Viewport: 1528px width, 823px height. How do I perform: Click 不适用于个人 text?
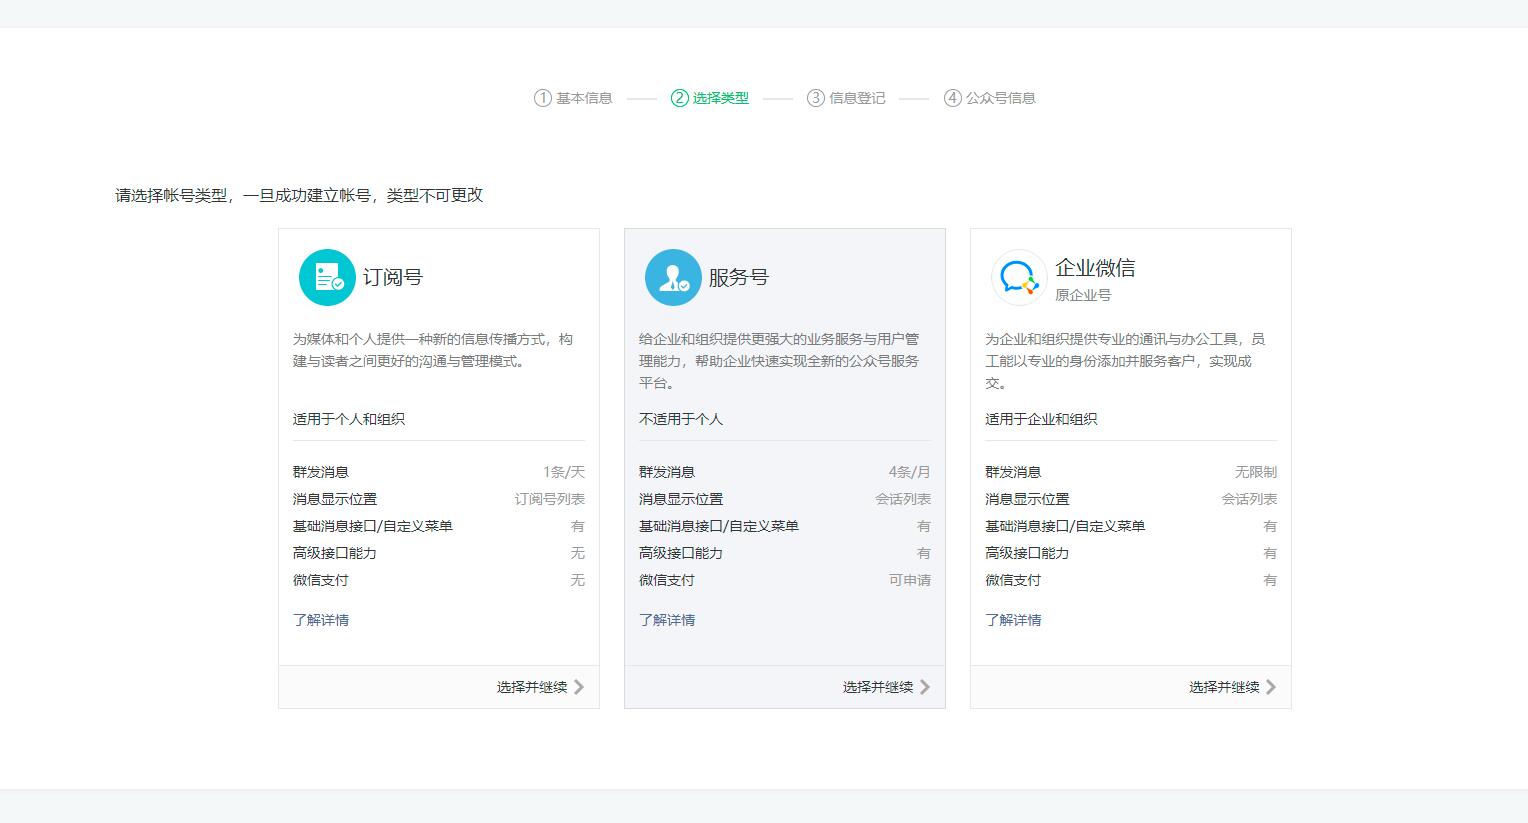coord(681,419)
